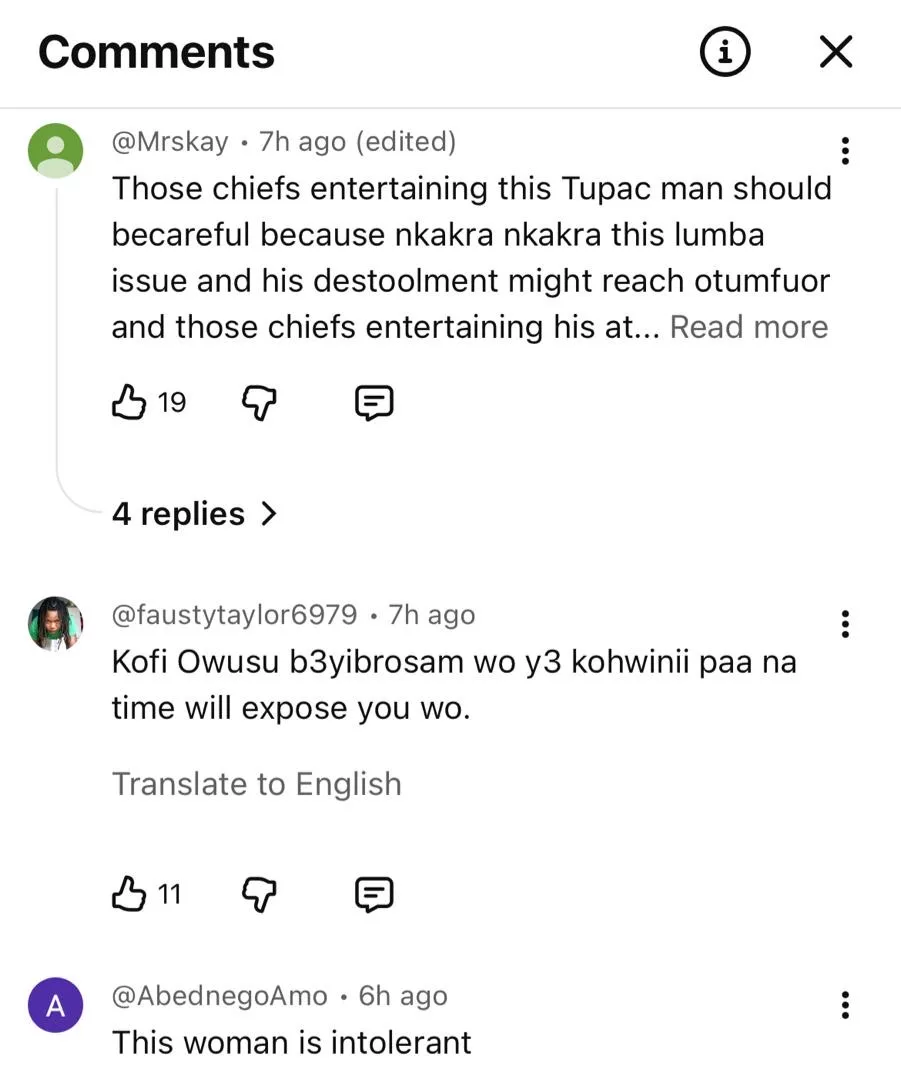The width and height of the screenshot is (901, 1080).
Task: Like @Mrskay's comment with 19 likes
Action: point(128,403)
